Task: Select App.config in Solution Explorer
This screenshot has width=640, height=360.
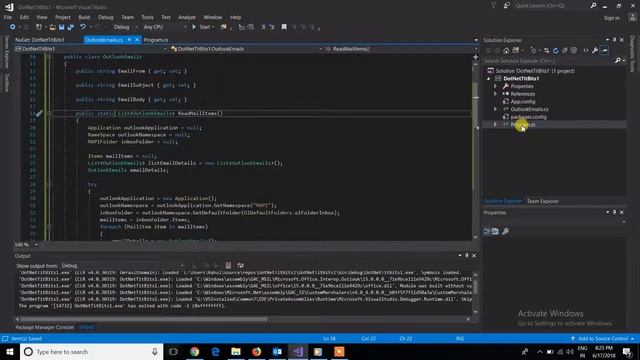Action: [x=522, y=102]
